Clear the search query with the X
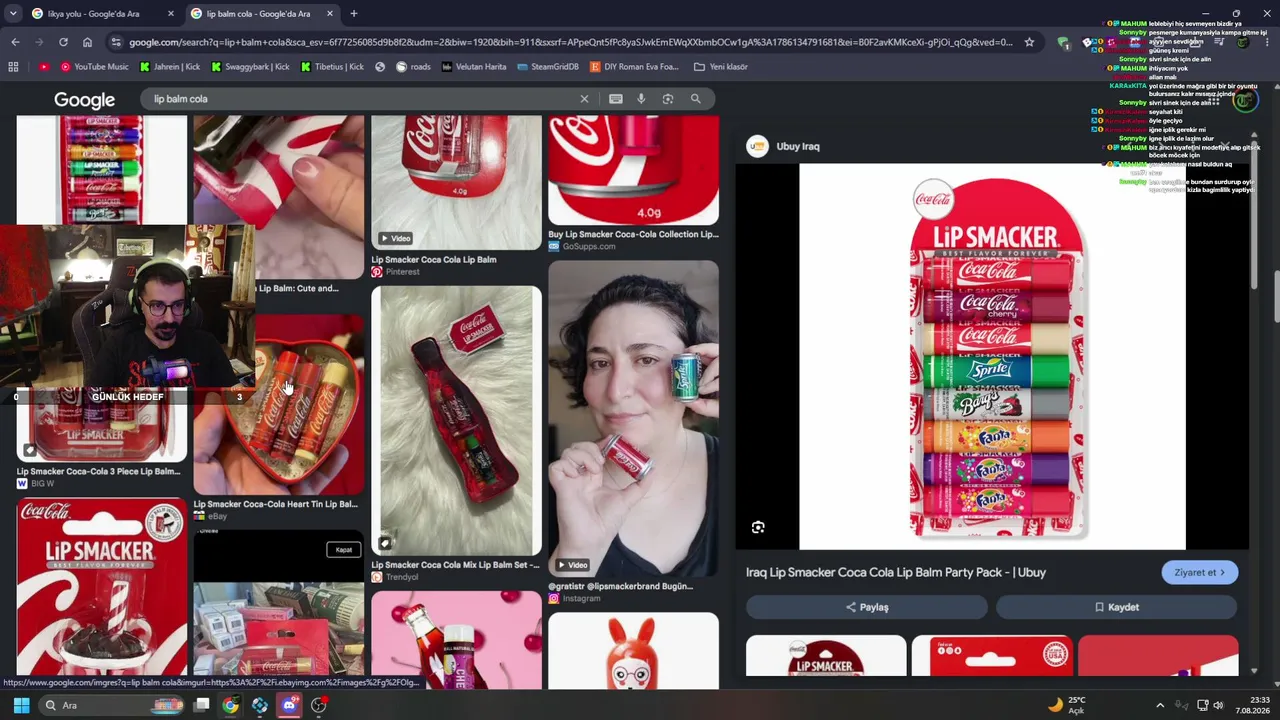The image size is (1280, 720). point(585,99)
